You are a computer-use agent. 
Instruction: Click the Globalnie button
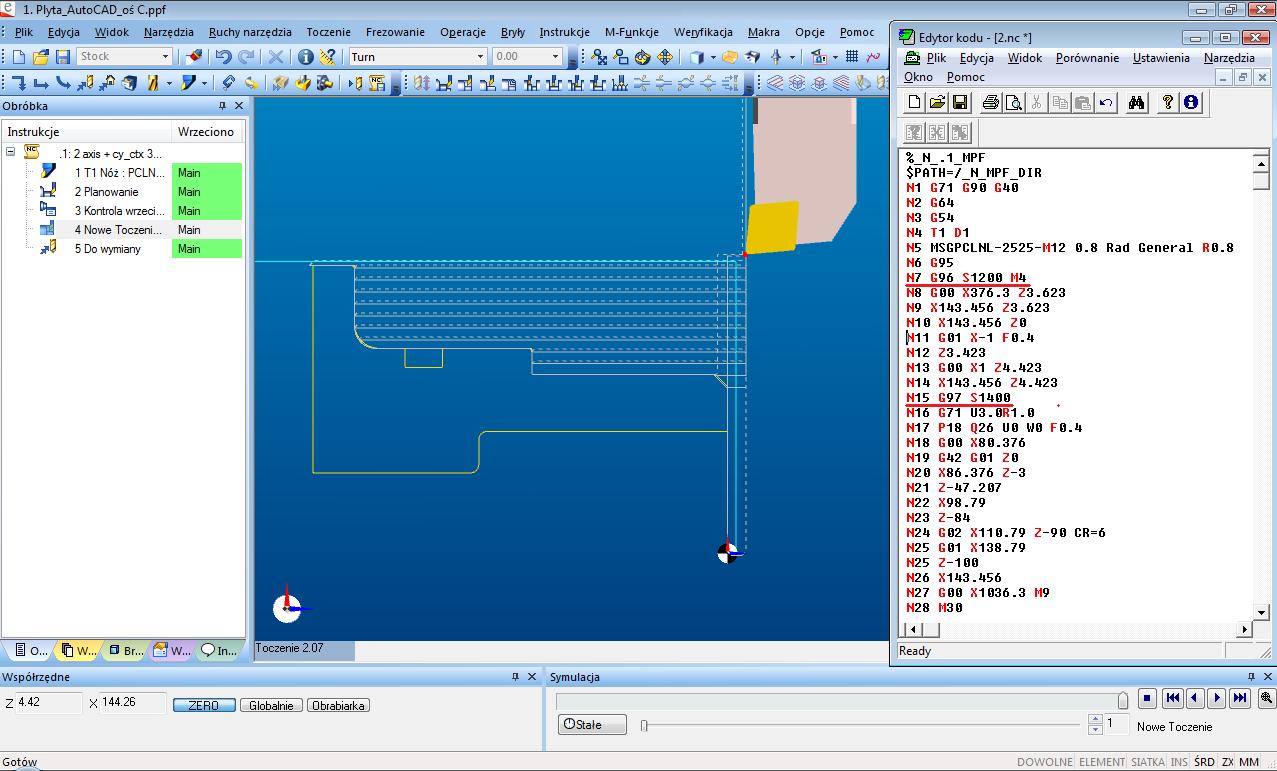point(271,705)
